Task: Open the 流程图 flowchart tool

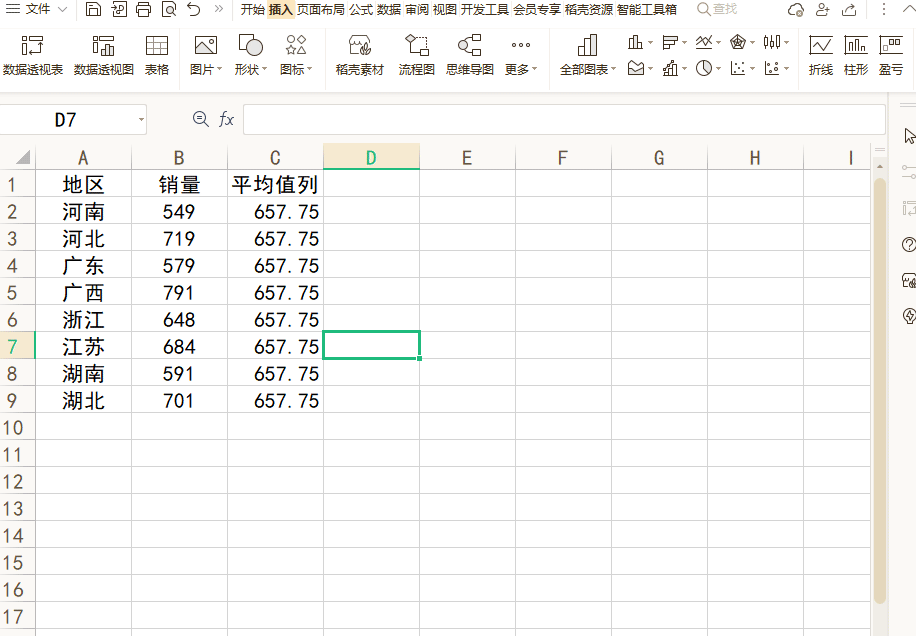Action: 416,56
